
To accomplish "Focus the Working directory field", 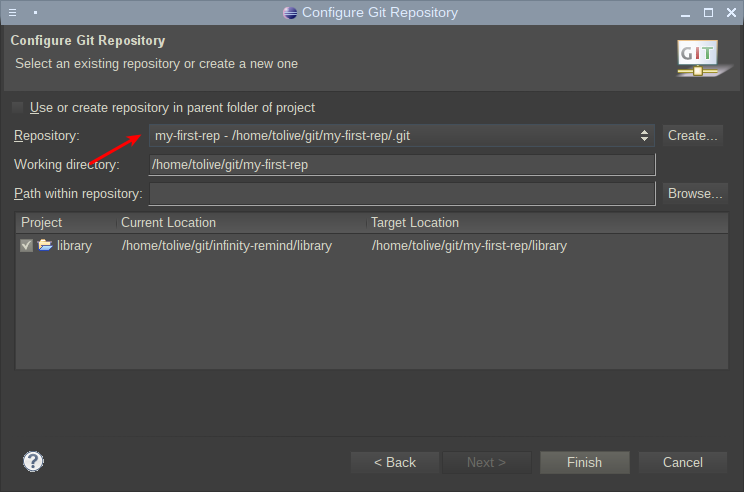I will (x=402, y=165).
